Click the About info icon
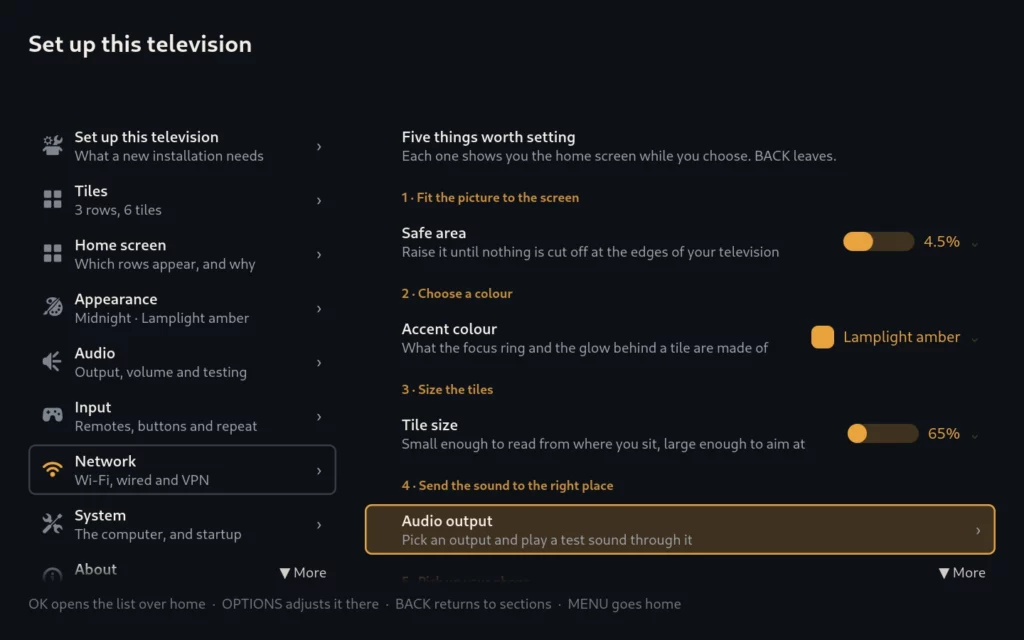Screen dimensions: 1024x640 tap(52, 575)
